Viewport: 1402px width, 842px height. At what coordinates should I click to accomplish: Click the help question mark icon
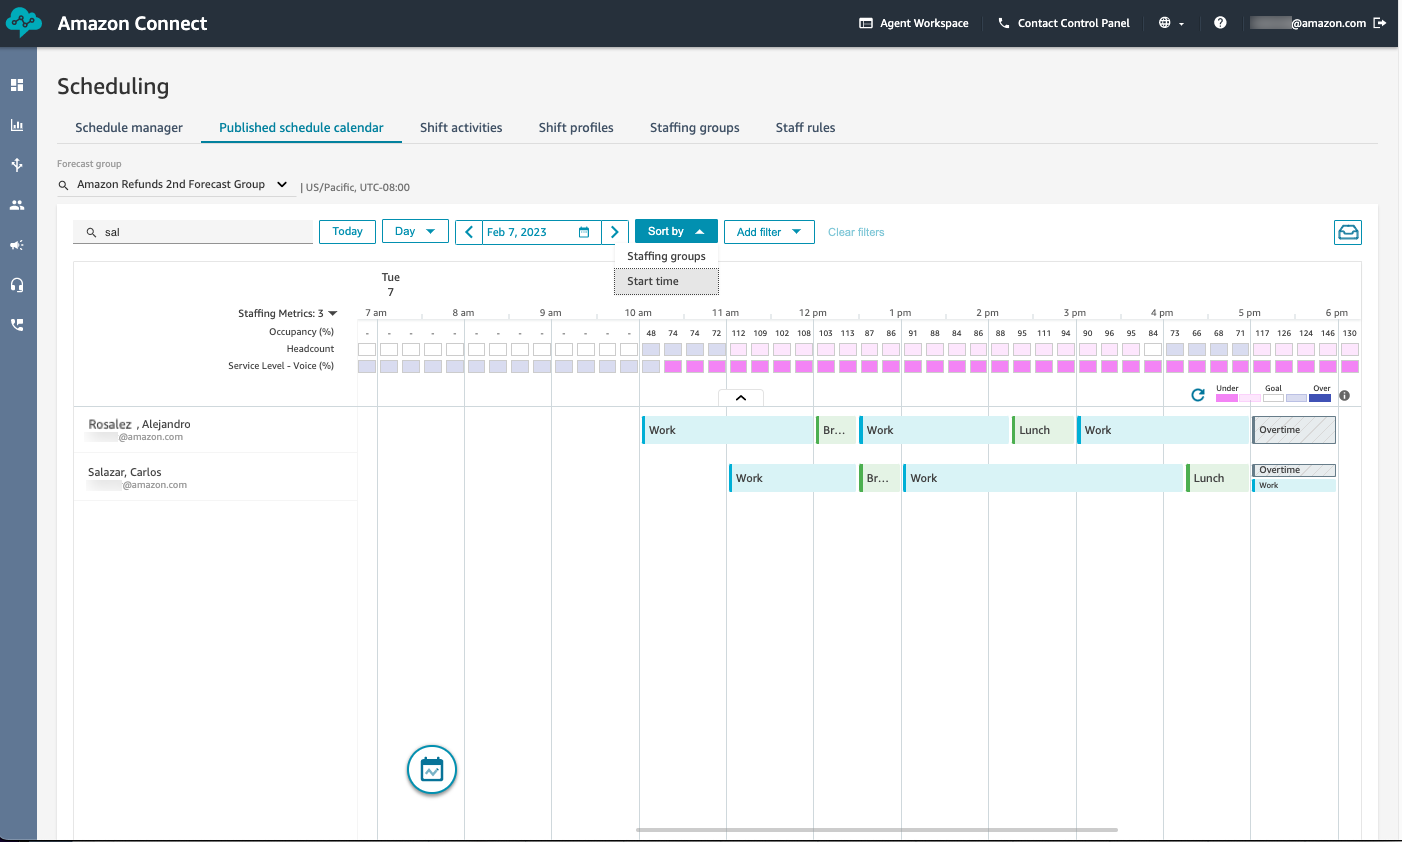[x=1220, y=23]
